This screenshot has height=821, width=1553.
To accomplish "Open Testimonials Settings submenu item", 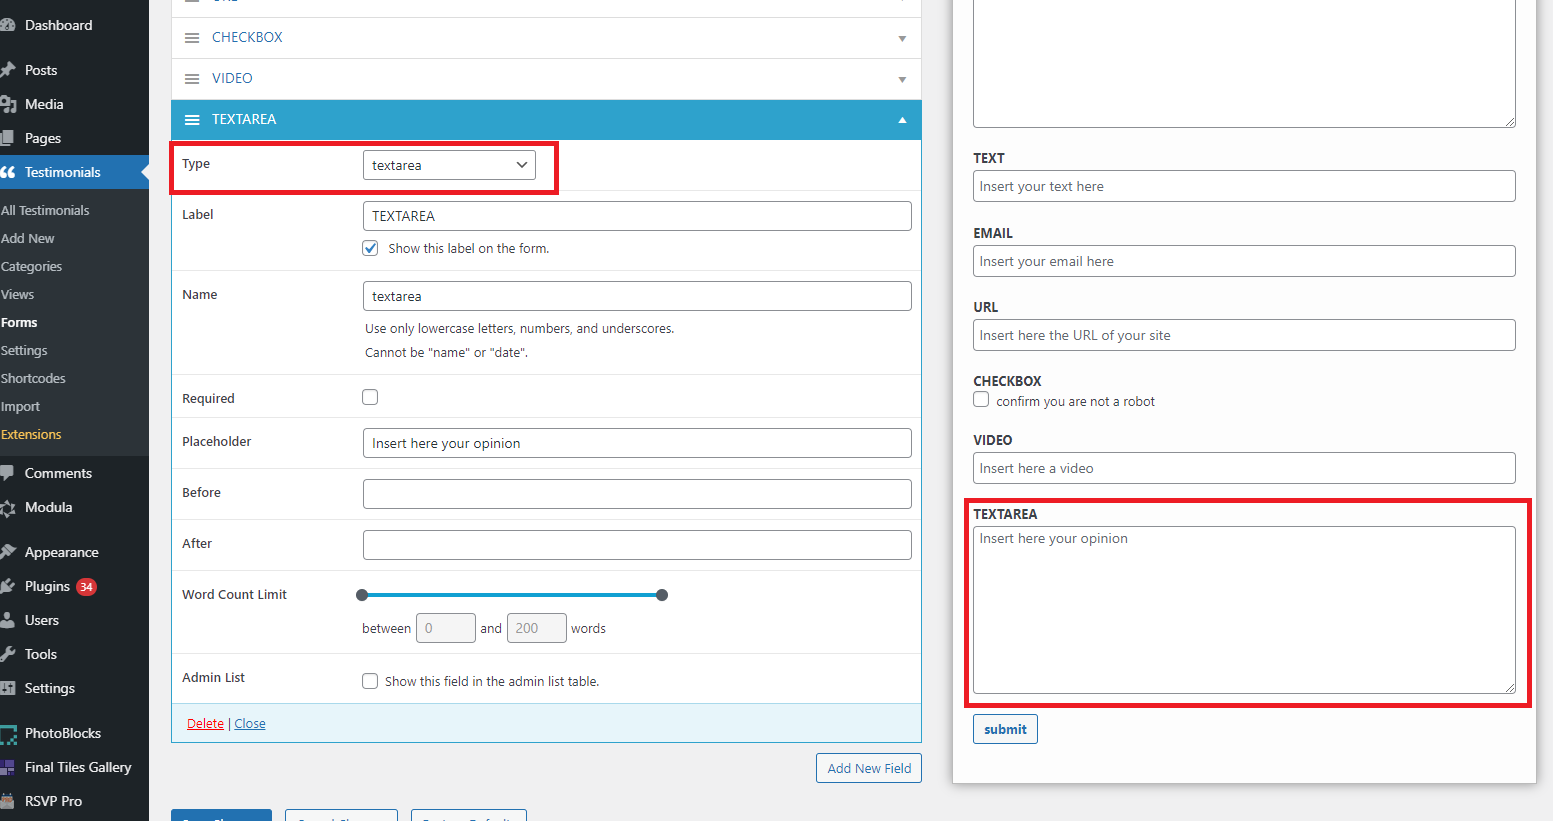I will point(24,350).
